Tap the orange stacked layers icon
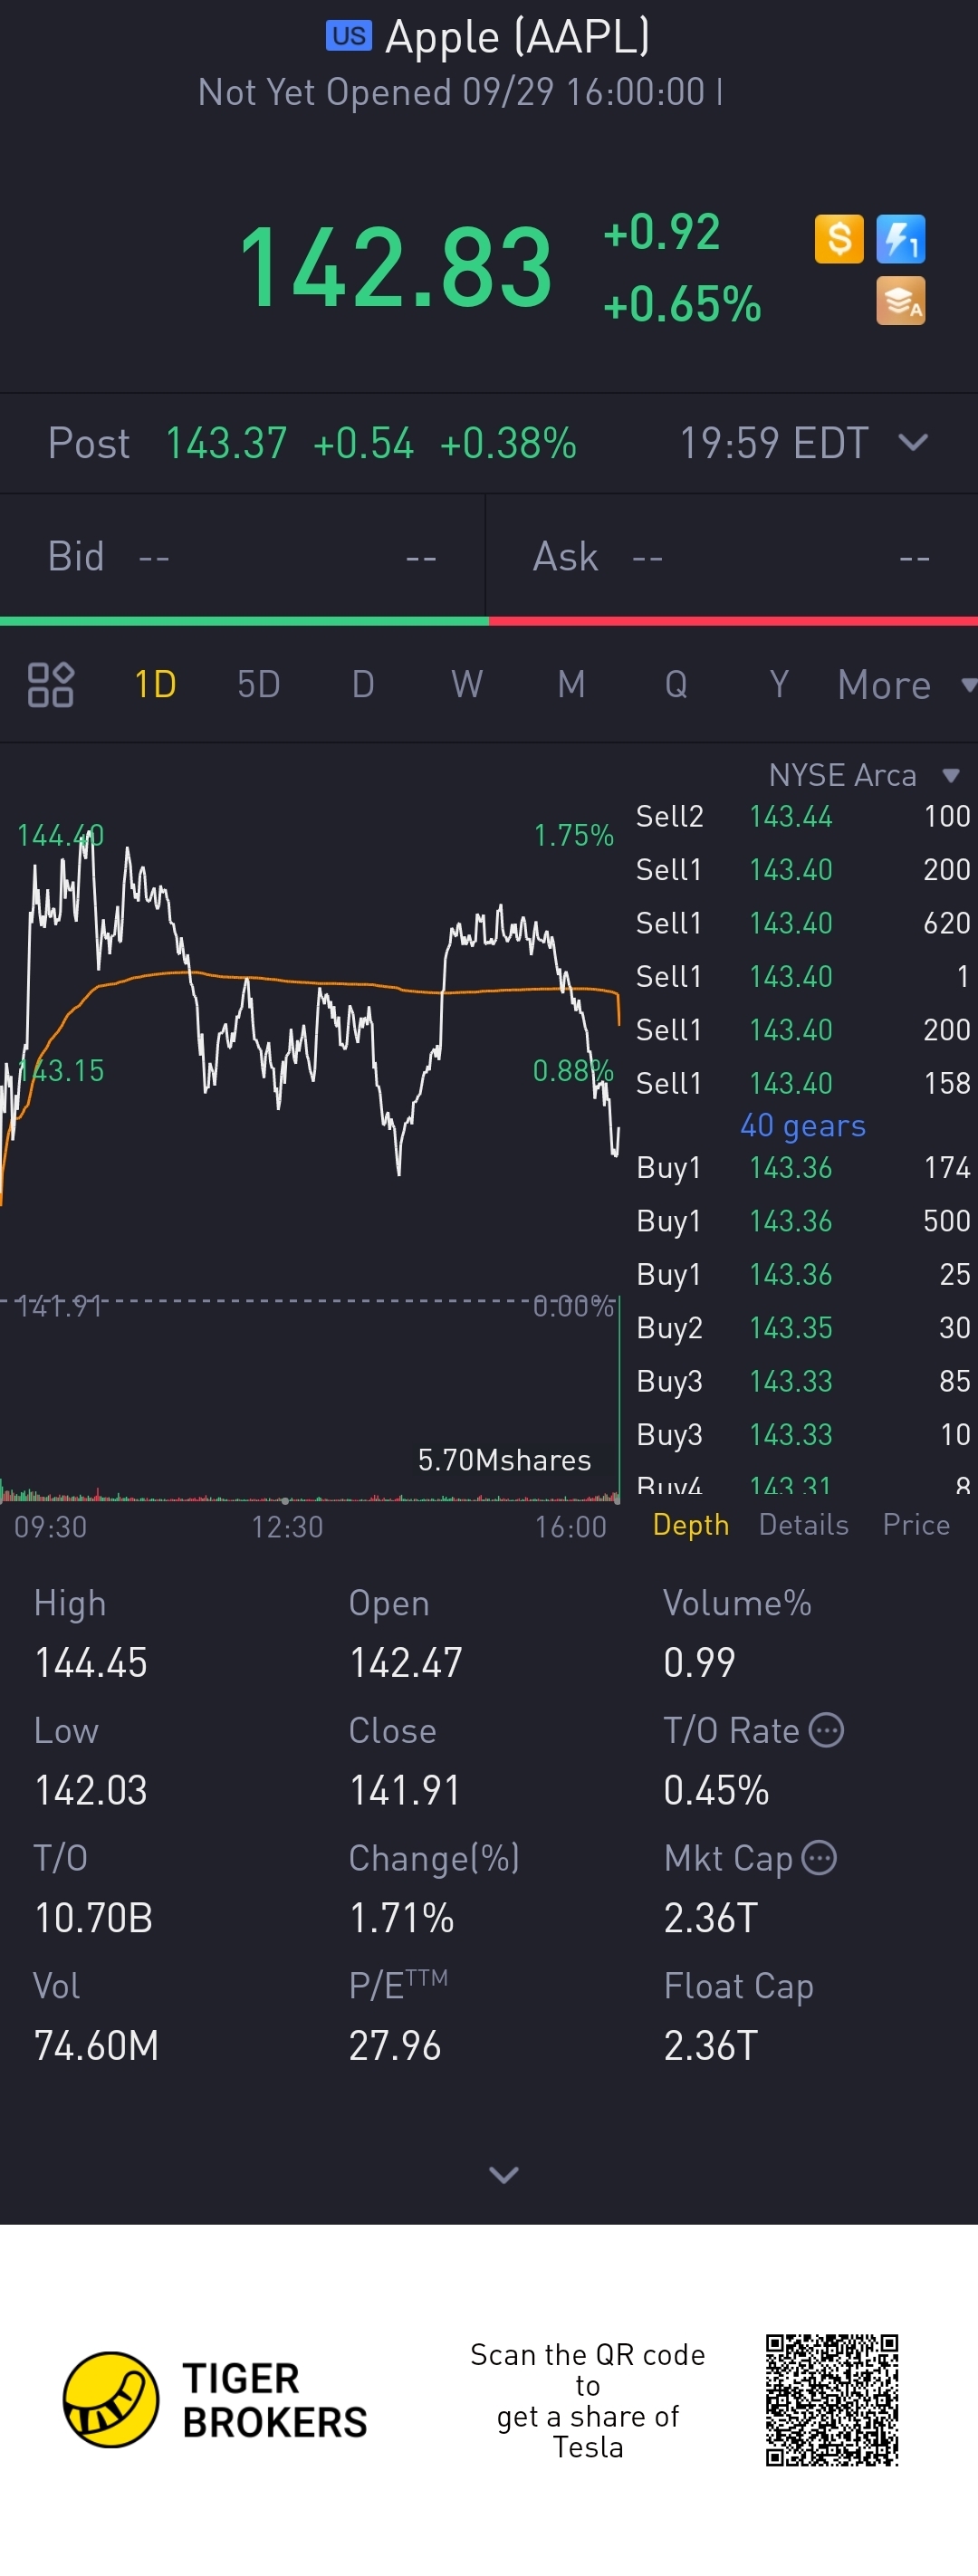The width and height of the screenshot is (978, 2576). 901,301
